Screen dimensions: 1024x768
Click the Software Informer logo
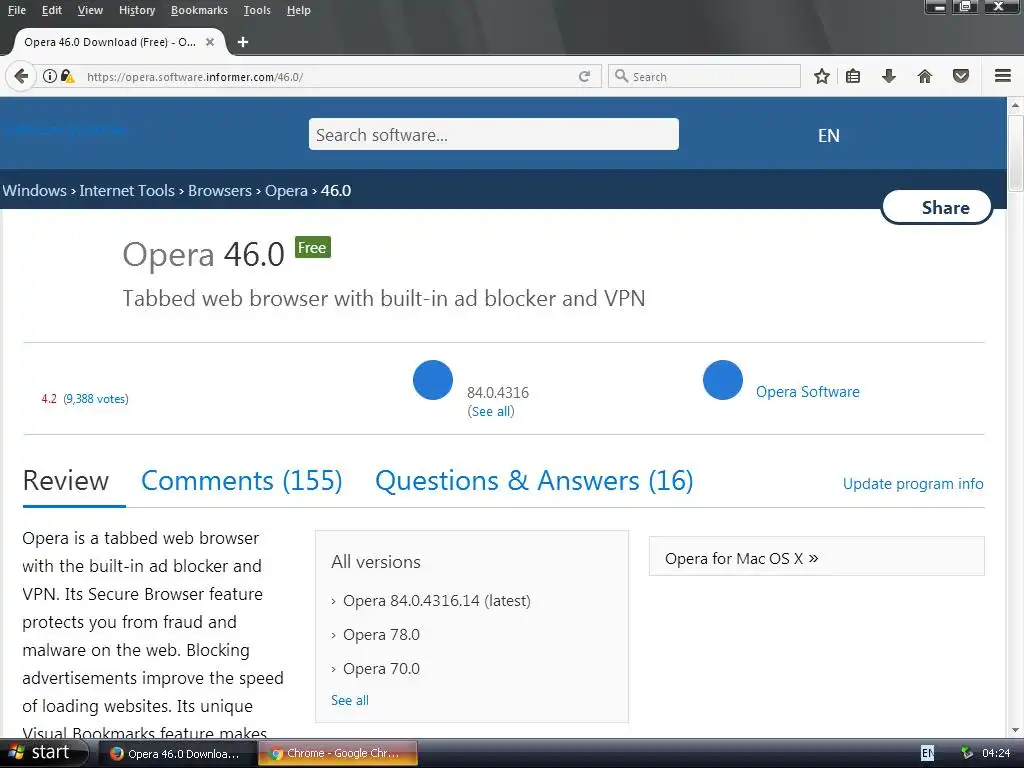pos(65,130)
